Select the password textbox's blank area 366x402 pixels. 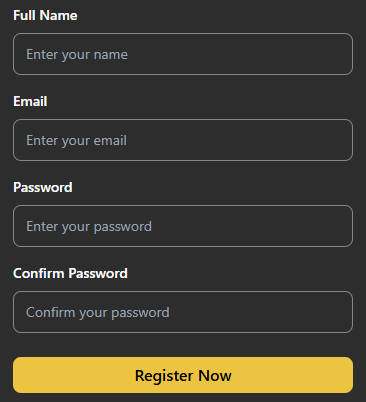pyautogui.click(x=252, y=226)
